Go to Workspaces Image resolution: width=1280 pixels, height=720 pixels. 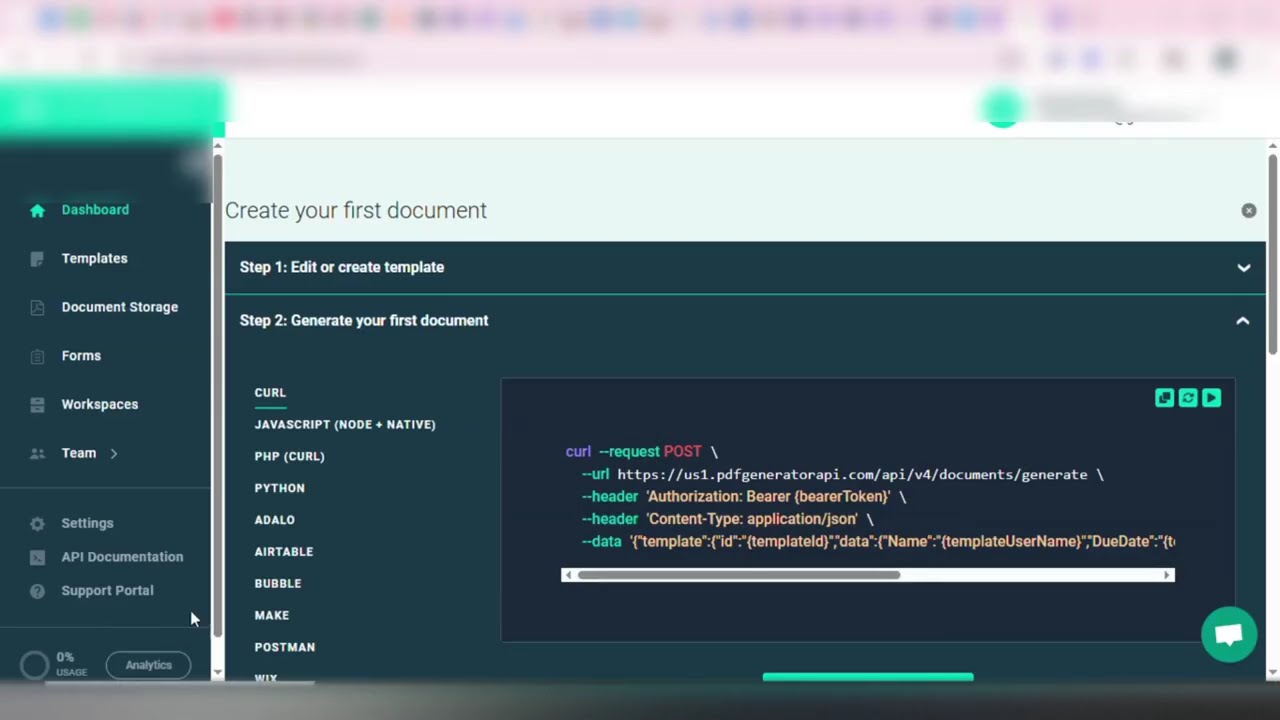point(100,404)
